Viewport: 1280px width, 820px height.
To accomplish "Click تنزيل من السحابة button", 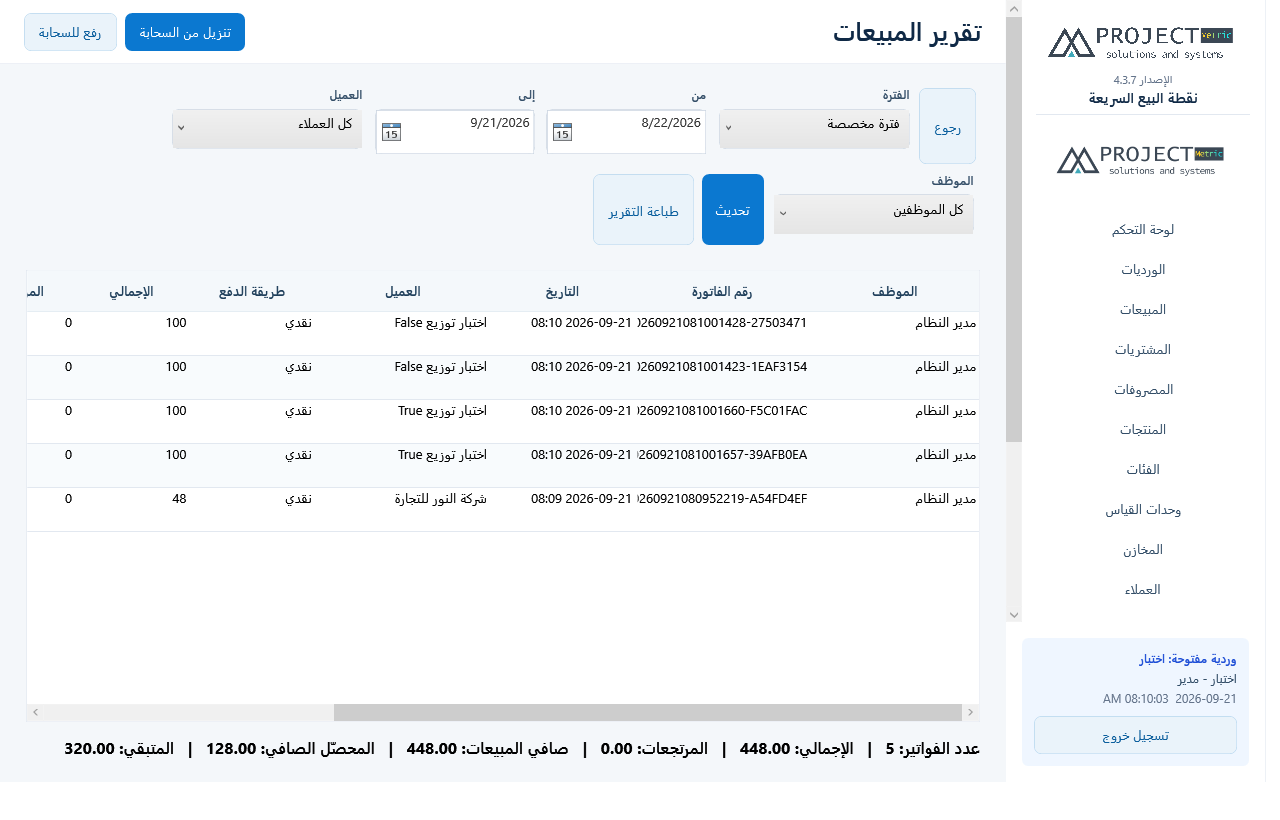I will coord(185,32).
